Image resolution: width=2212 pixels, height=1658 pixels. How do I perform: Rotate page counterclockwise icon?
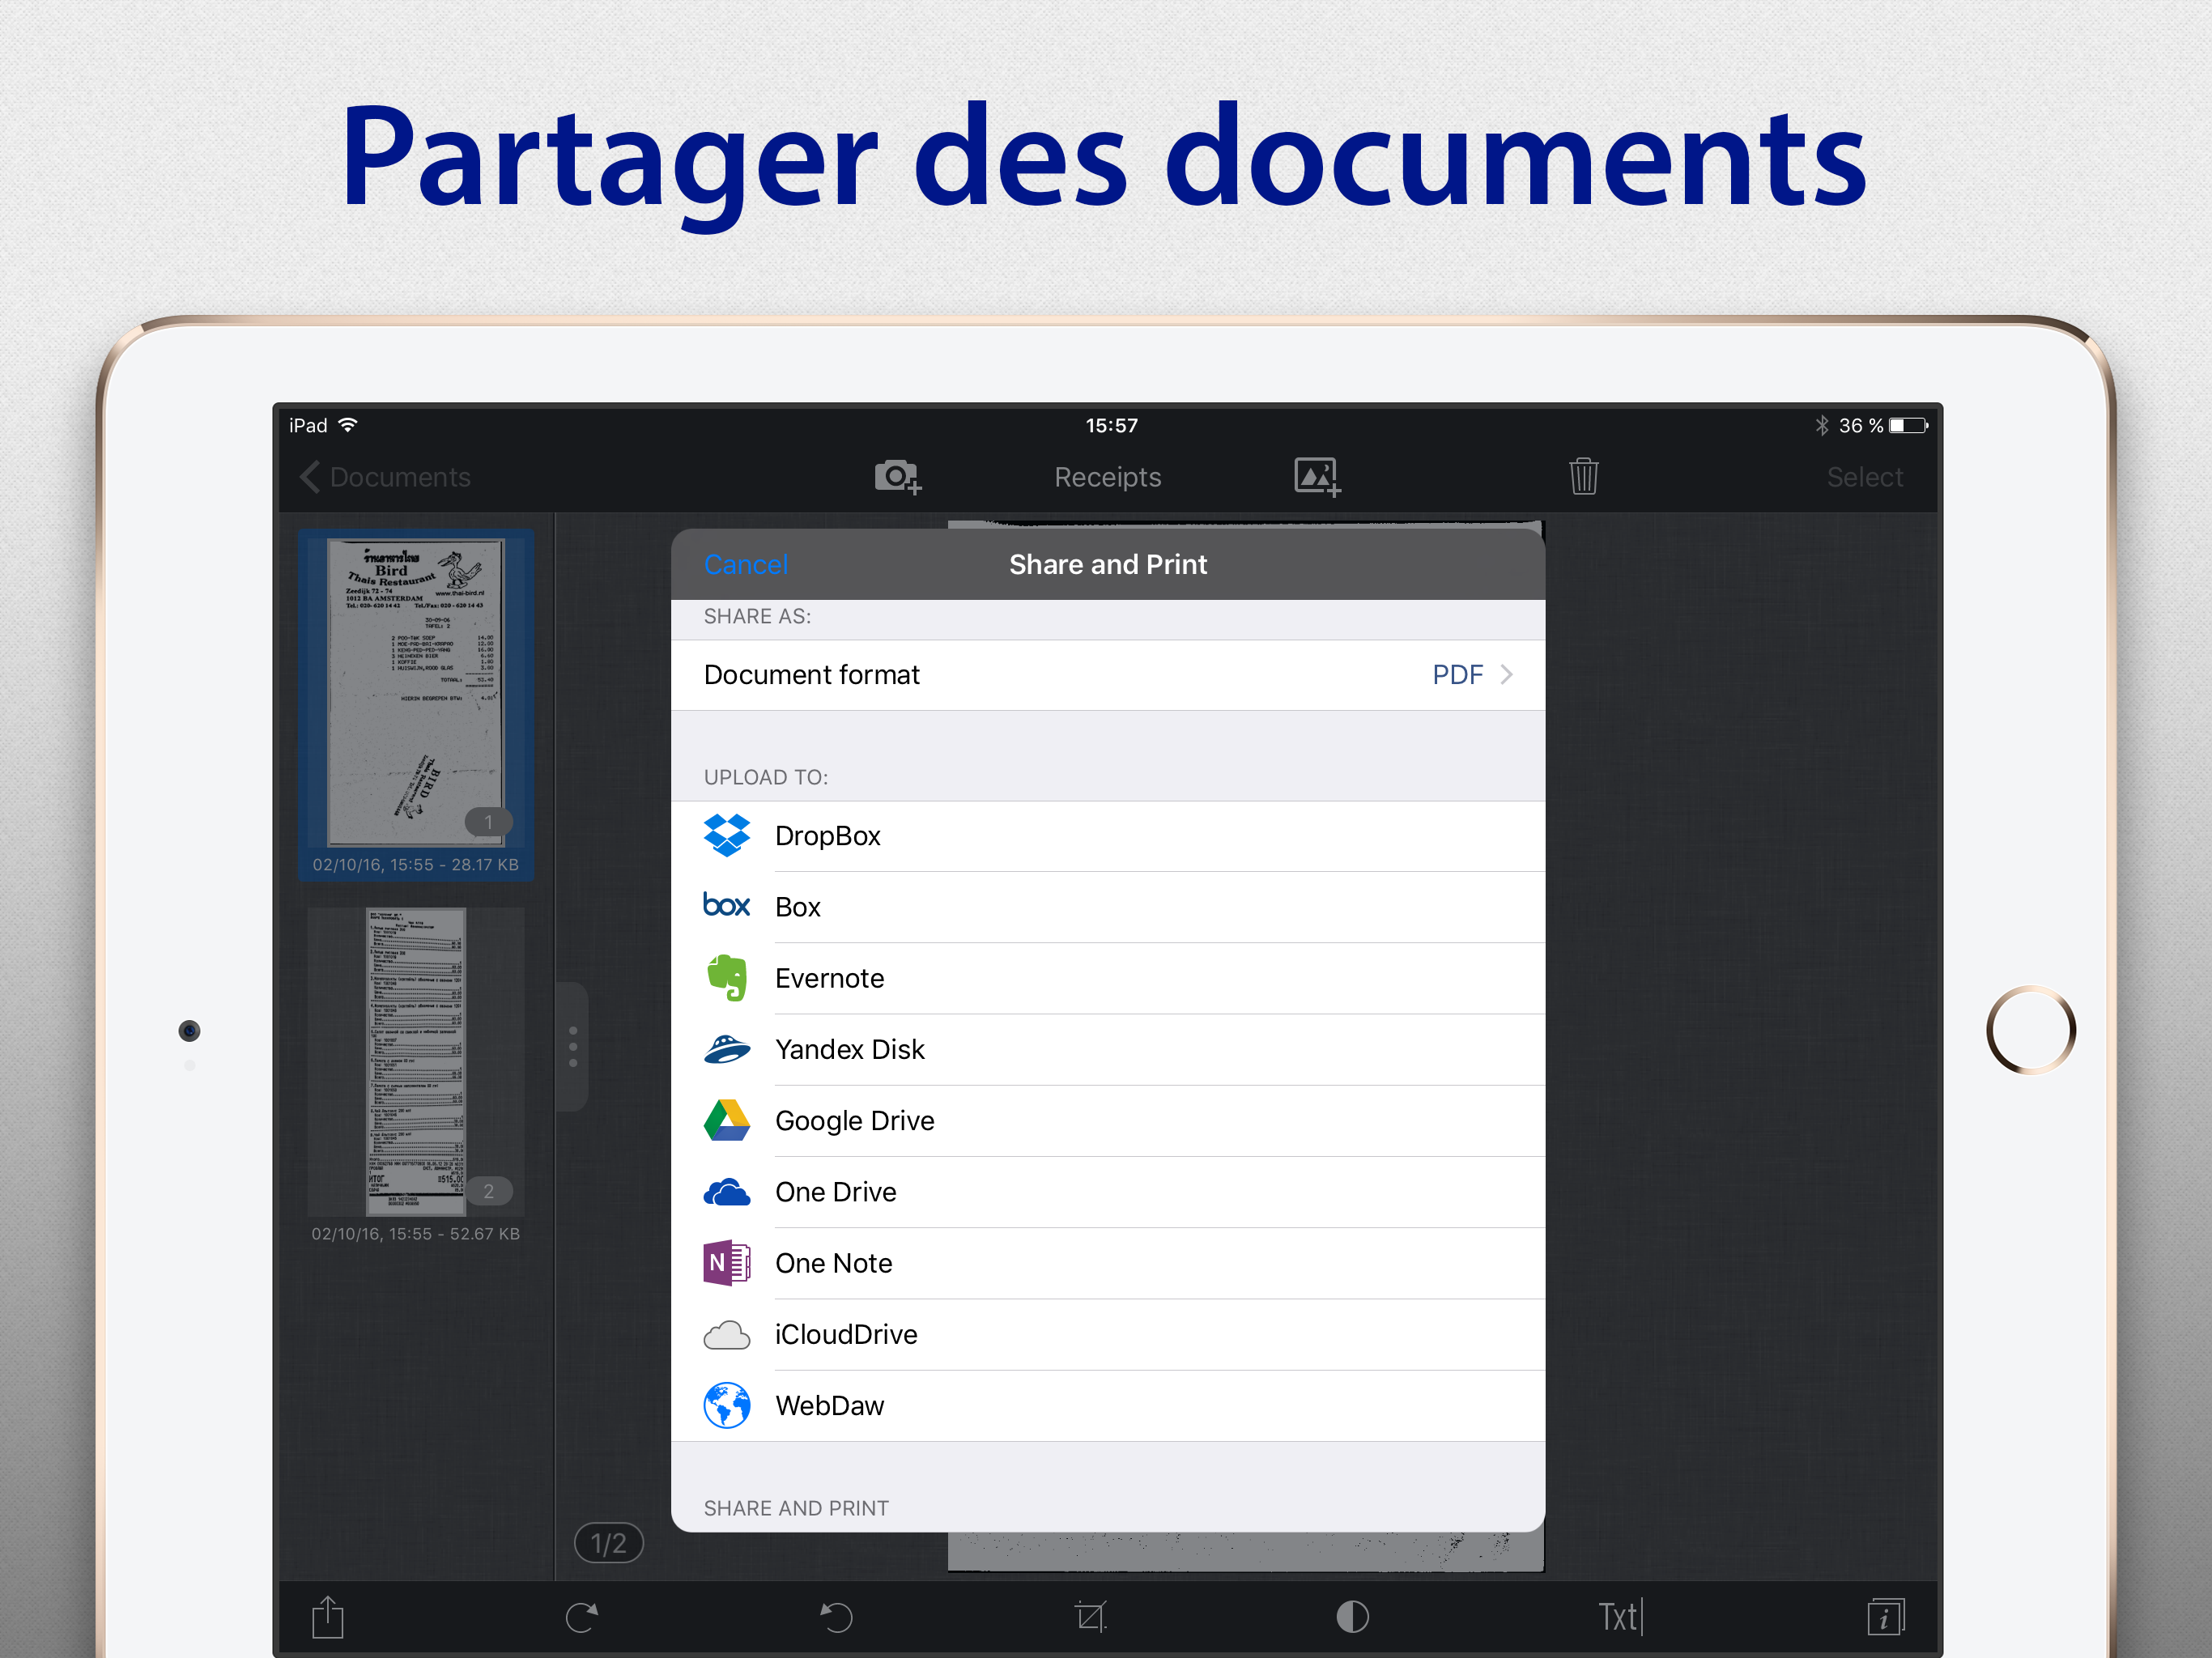tap(836, 1617)
